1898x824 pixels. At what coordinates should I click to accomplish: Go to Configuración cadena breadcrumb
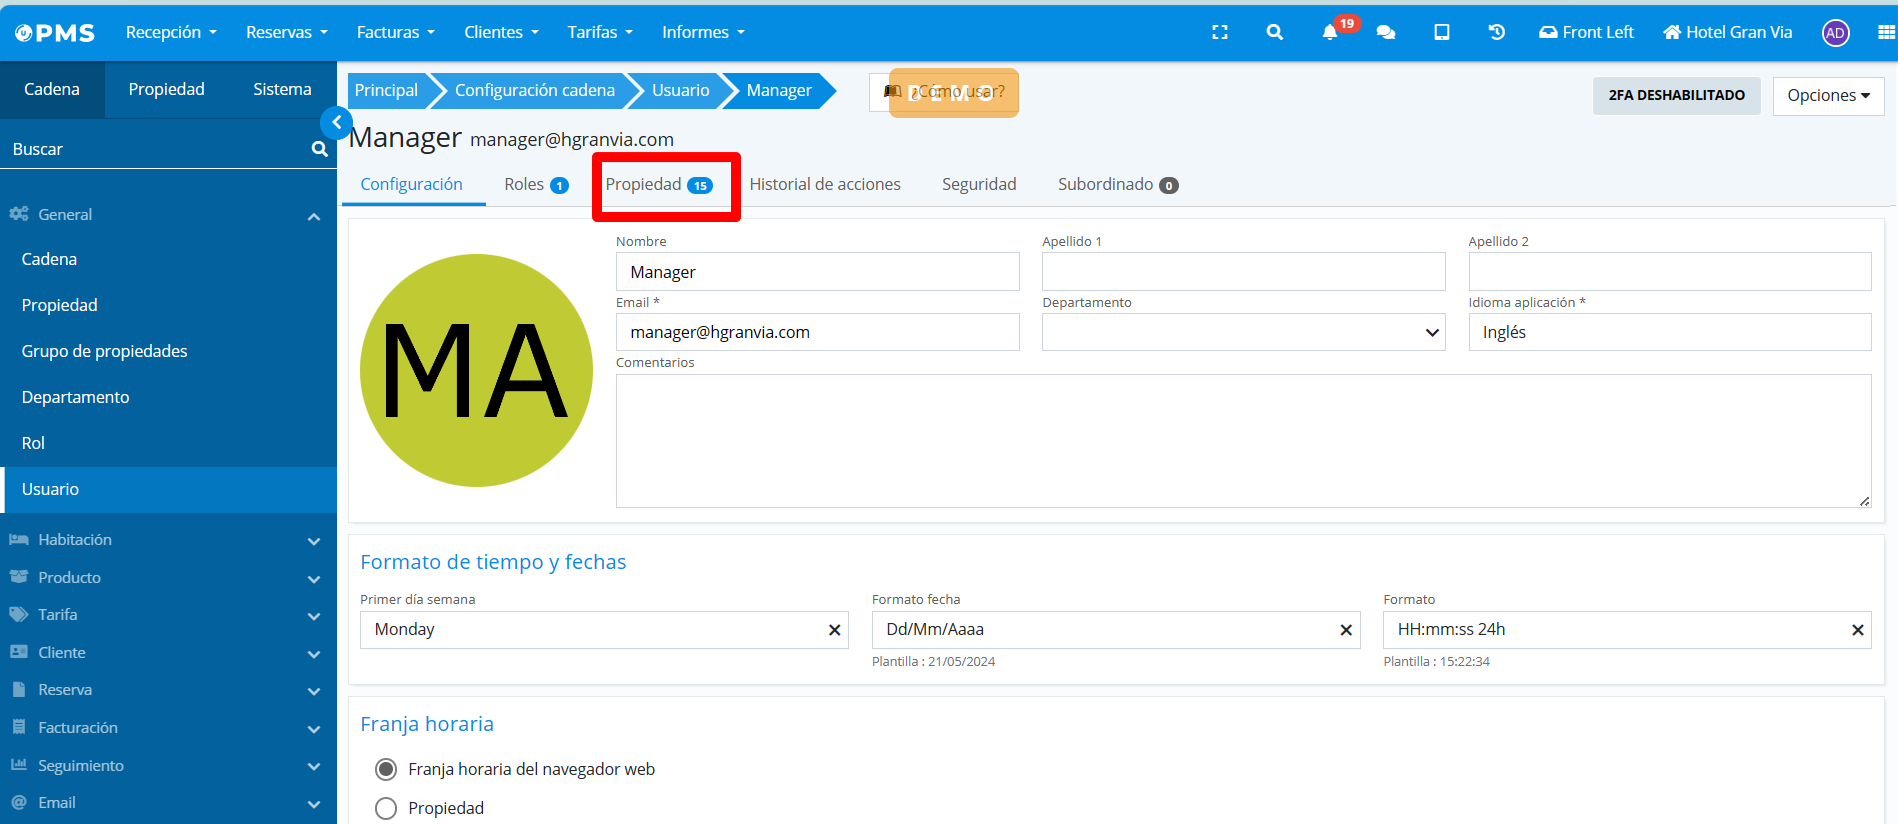[534, 91]
